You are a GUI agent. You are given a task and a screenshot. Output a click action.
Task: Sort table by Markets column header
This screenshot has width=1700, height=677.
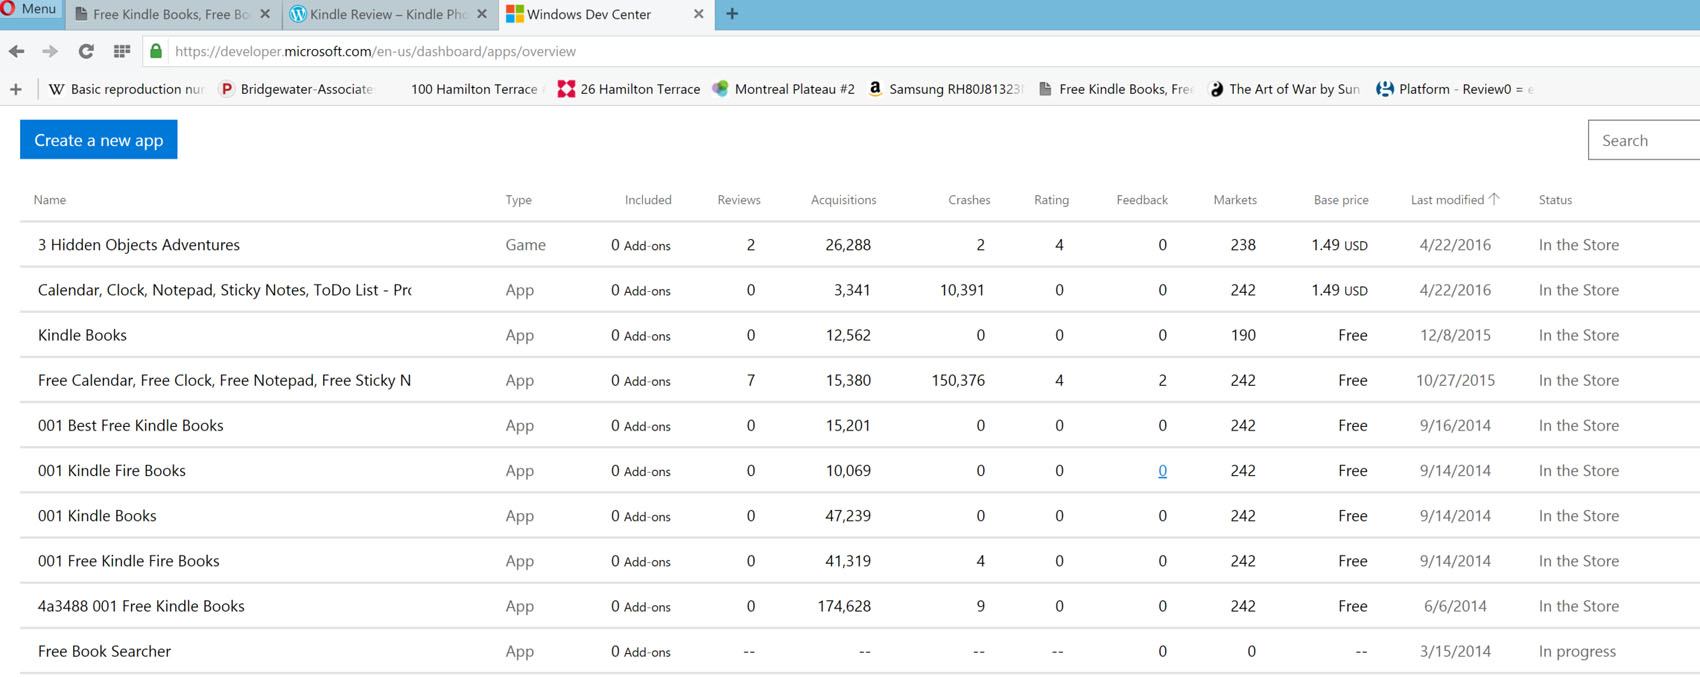pyautogui.click(x=1235, y=200)
